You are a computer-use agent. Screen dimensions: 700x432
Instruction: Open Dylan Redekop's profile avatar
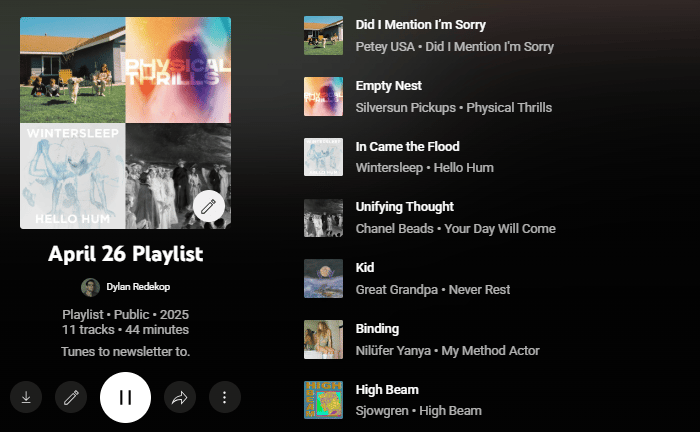[x=90, y=287]
